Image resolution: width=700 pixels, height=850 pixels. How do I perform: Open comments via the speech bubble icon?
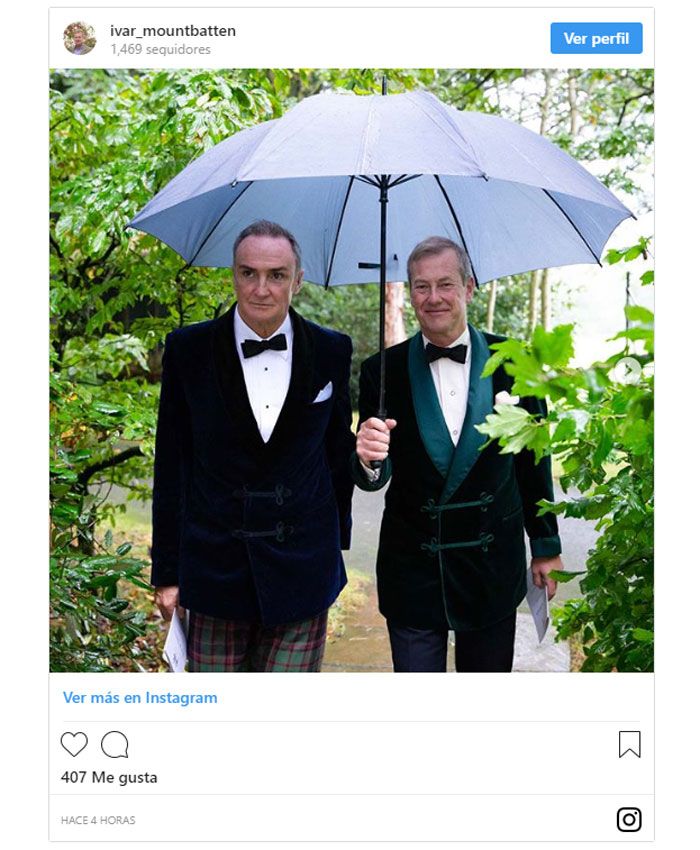pos(114,744)
